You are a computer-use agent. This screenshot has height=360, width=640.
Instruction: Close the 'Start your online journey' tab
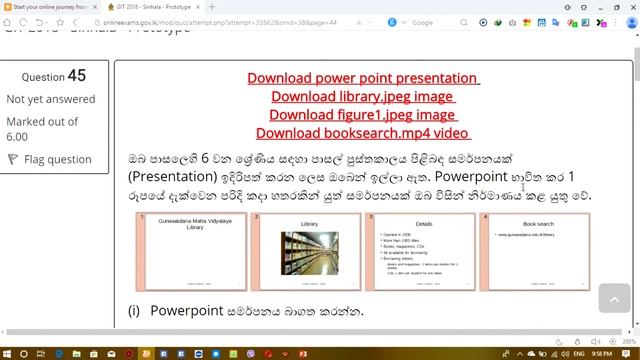pyautogui.click(x=95, y=7)
